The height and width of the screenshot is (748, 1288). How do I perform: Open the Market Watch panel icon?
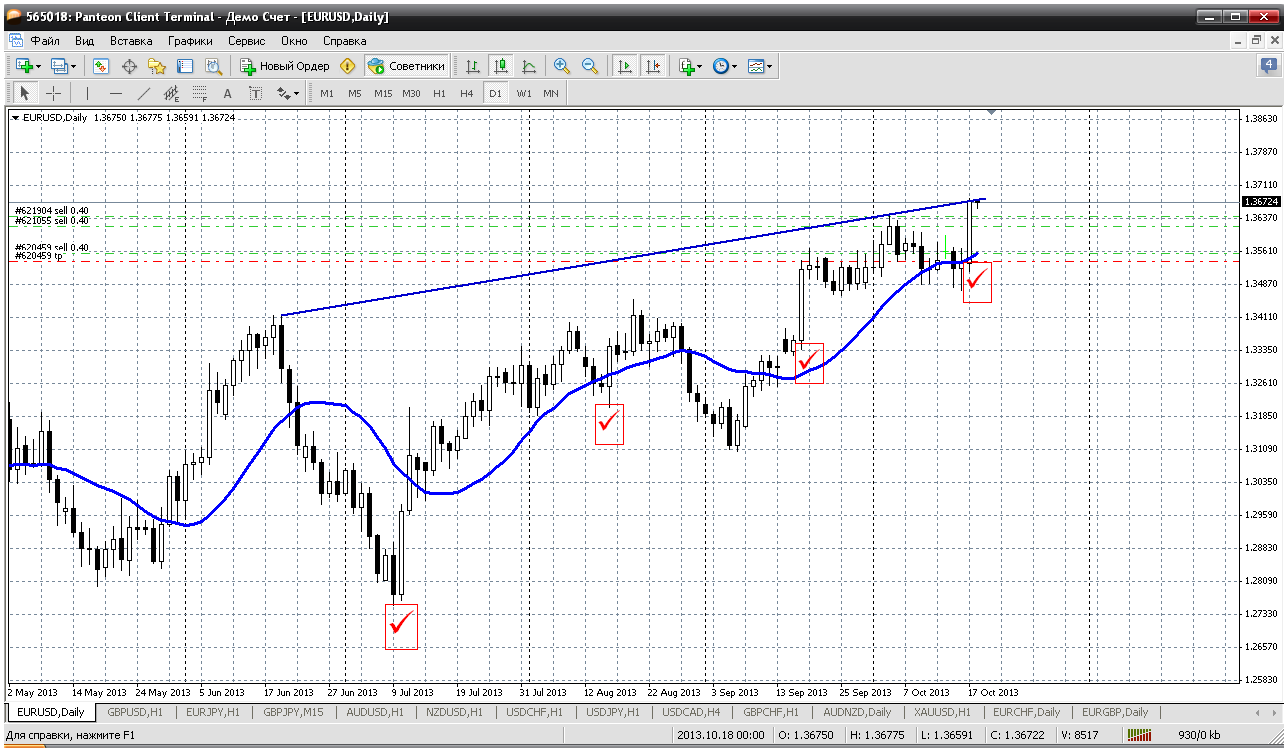[x=101, y=66]
